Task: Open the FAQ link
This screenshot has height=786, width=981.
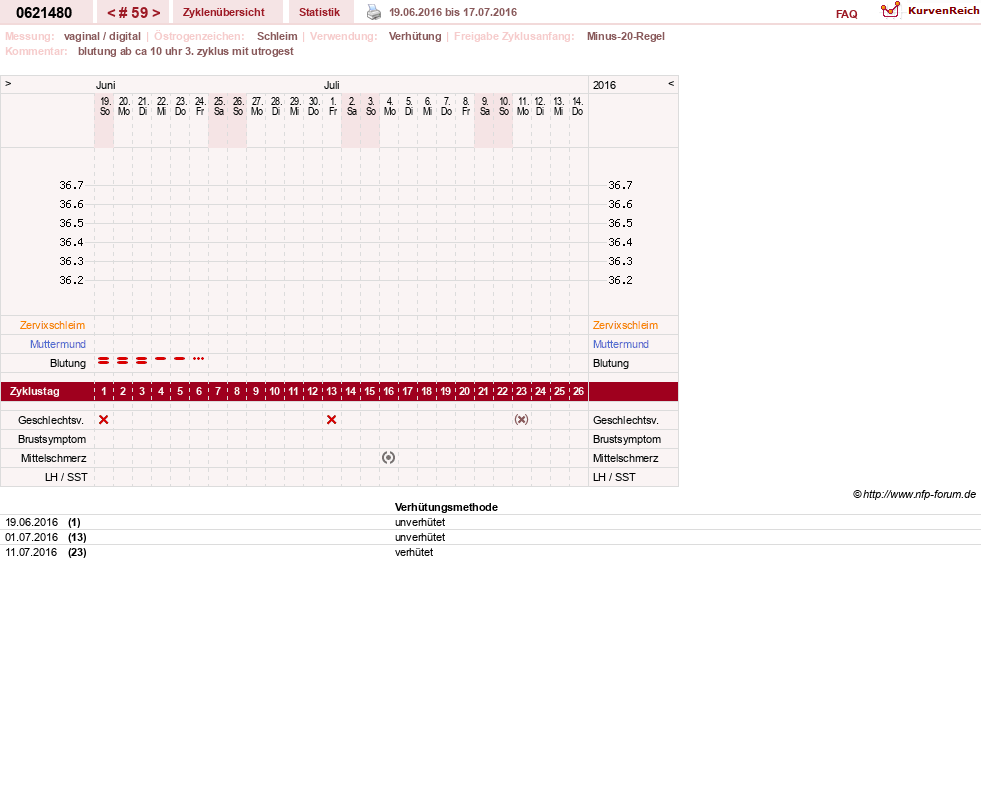Action: tap(846, 14)
